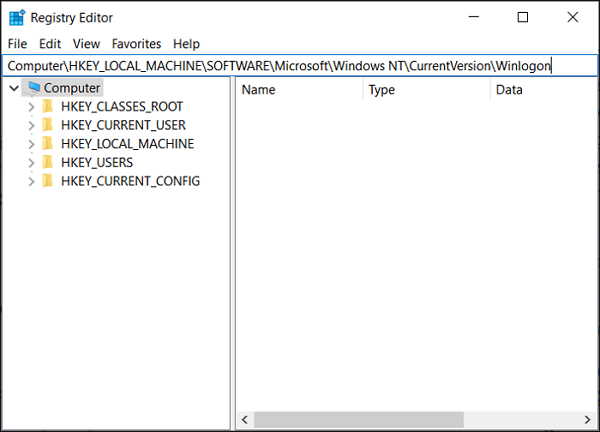Click the HKEY_CLASSES_ROOT folder icon

[x=47, y=106]
